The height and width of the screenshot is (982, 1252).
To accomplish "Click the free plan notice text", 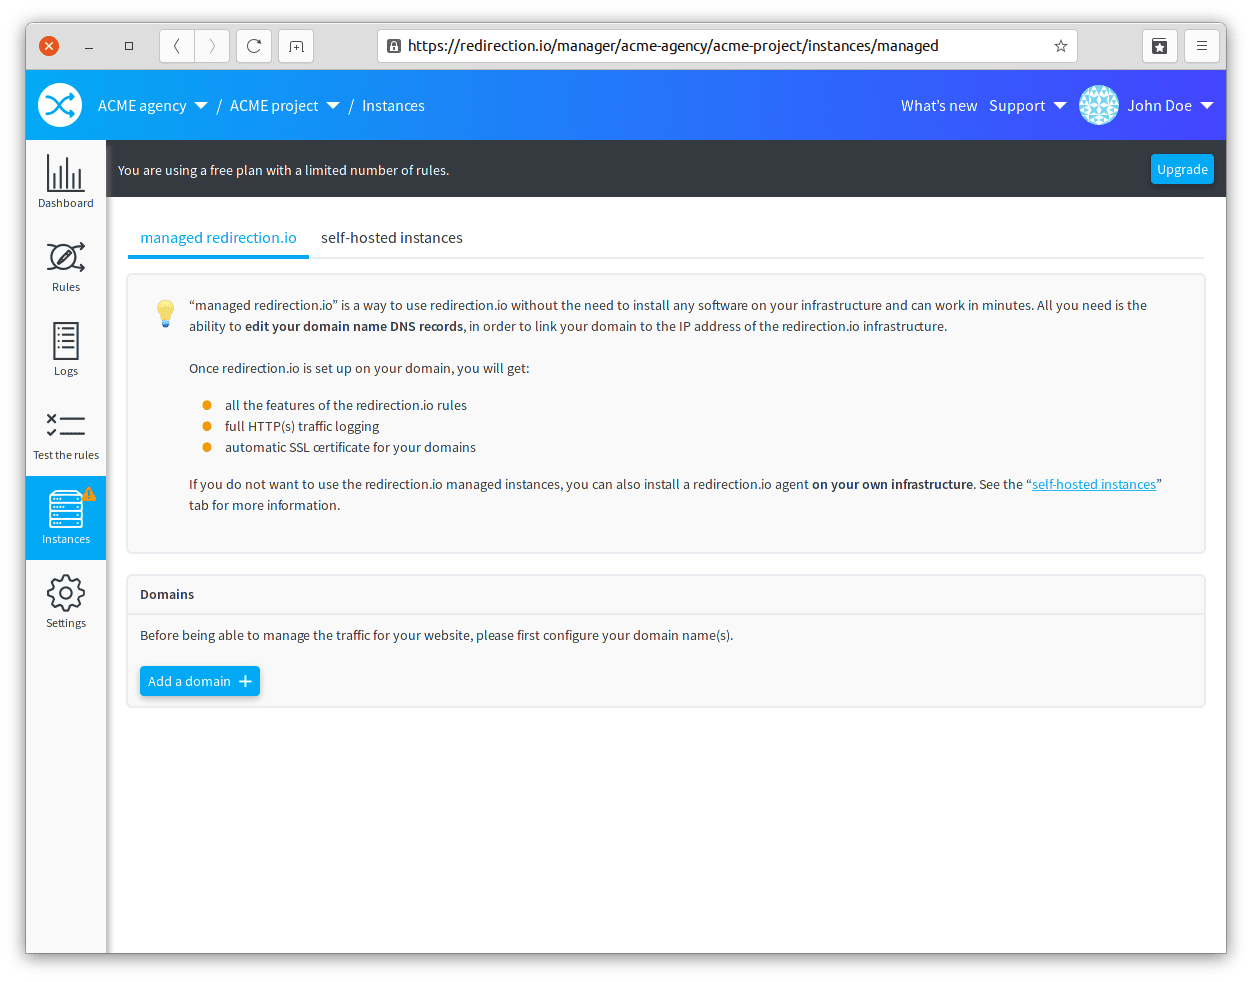I will (283, 170).
